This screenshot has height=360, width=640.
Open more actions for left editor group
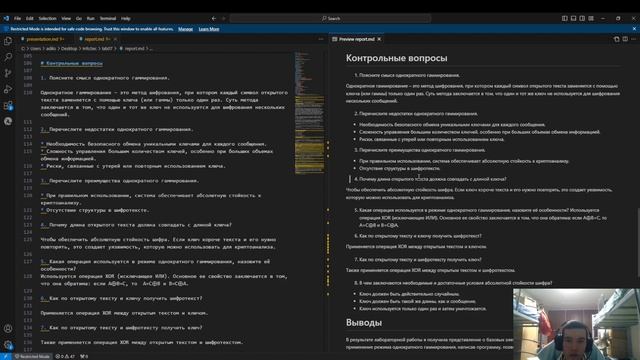point(321,39)
